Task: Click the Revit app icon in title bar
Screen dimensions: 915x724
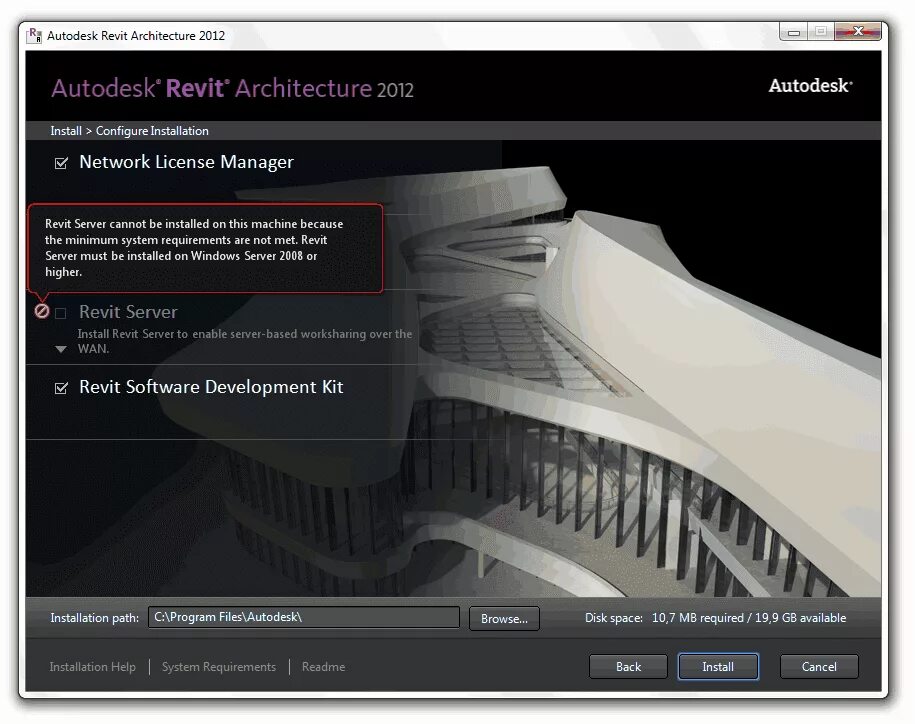Action: click(x=34, y=35)
